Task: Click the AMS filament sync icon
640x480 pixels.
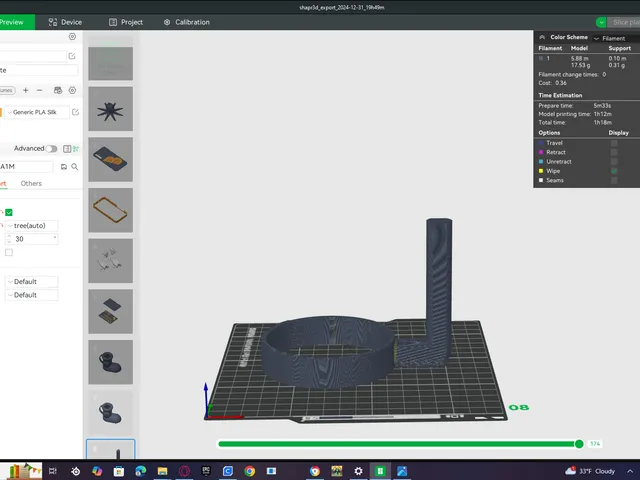Action: 58,90
